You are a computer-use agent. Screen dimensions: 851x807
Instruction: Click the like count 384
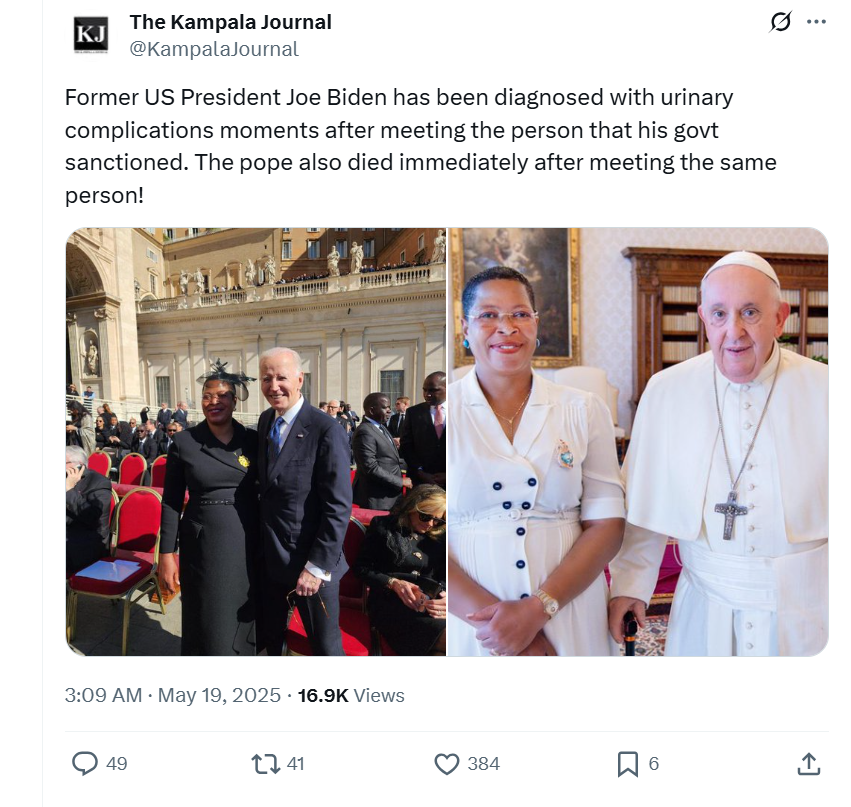click(483, 764)
